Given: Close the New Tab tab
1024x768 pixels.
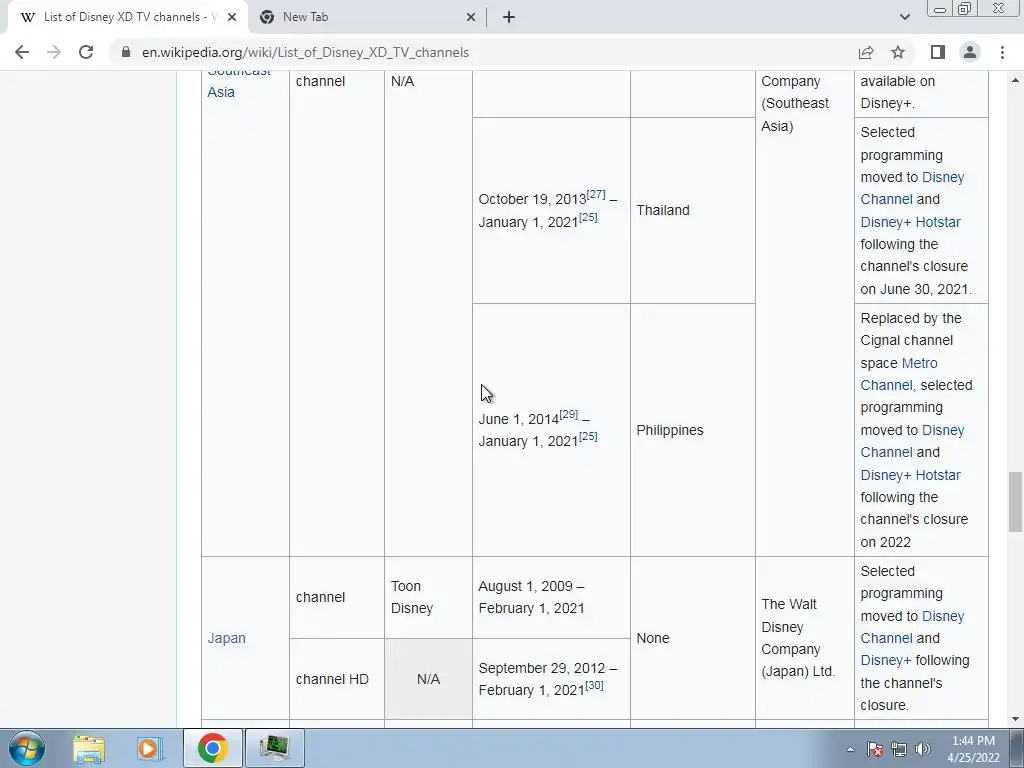Looking at the screenshot, I should coord(471,18).
